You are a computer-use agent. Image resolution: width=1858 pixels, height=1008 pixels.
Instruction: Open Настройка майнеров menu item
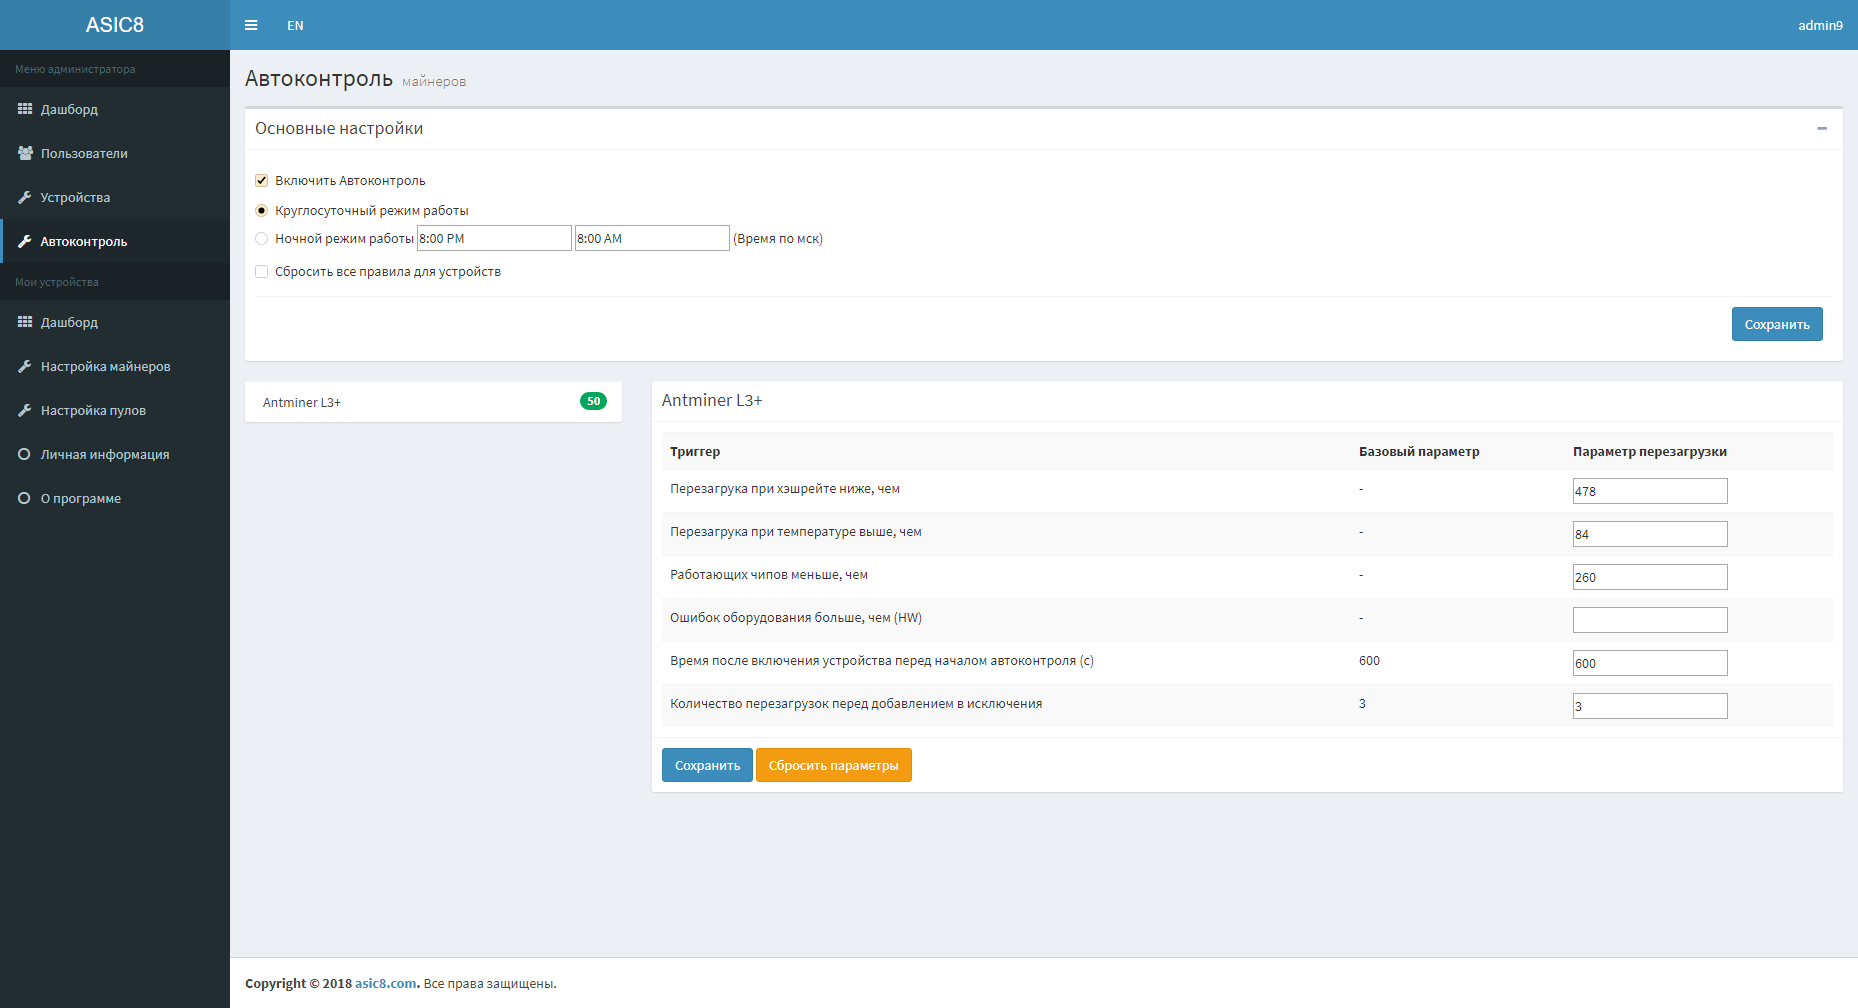coord(115,366)
